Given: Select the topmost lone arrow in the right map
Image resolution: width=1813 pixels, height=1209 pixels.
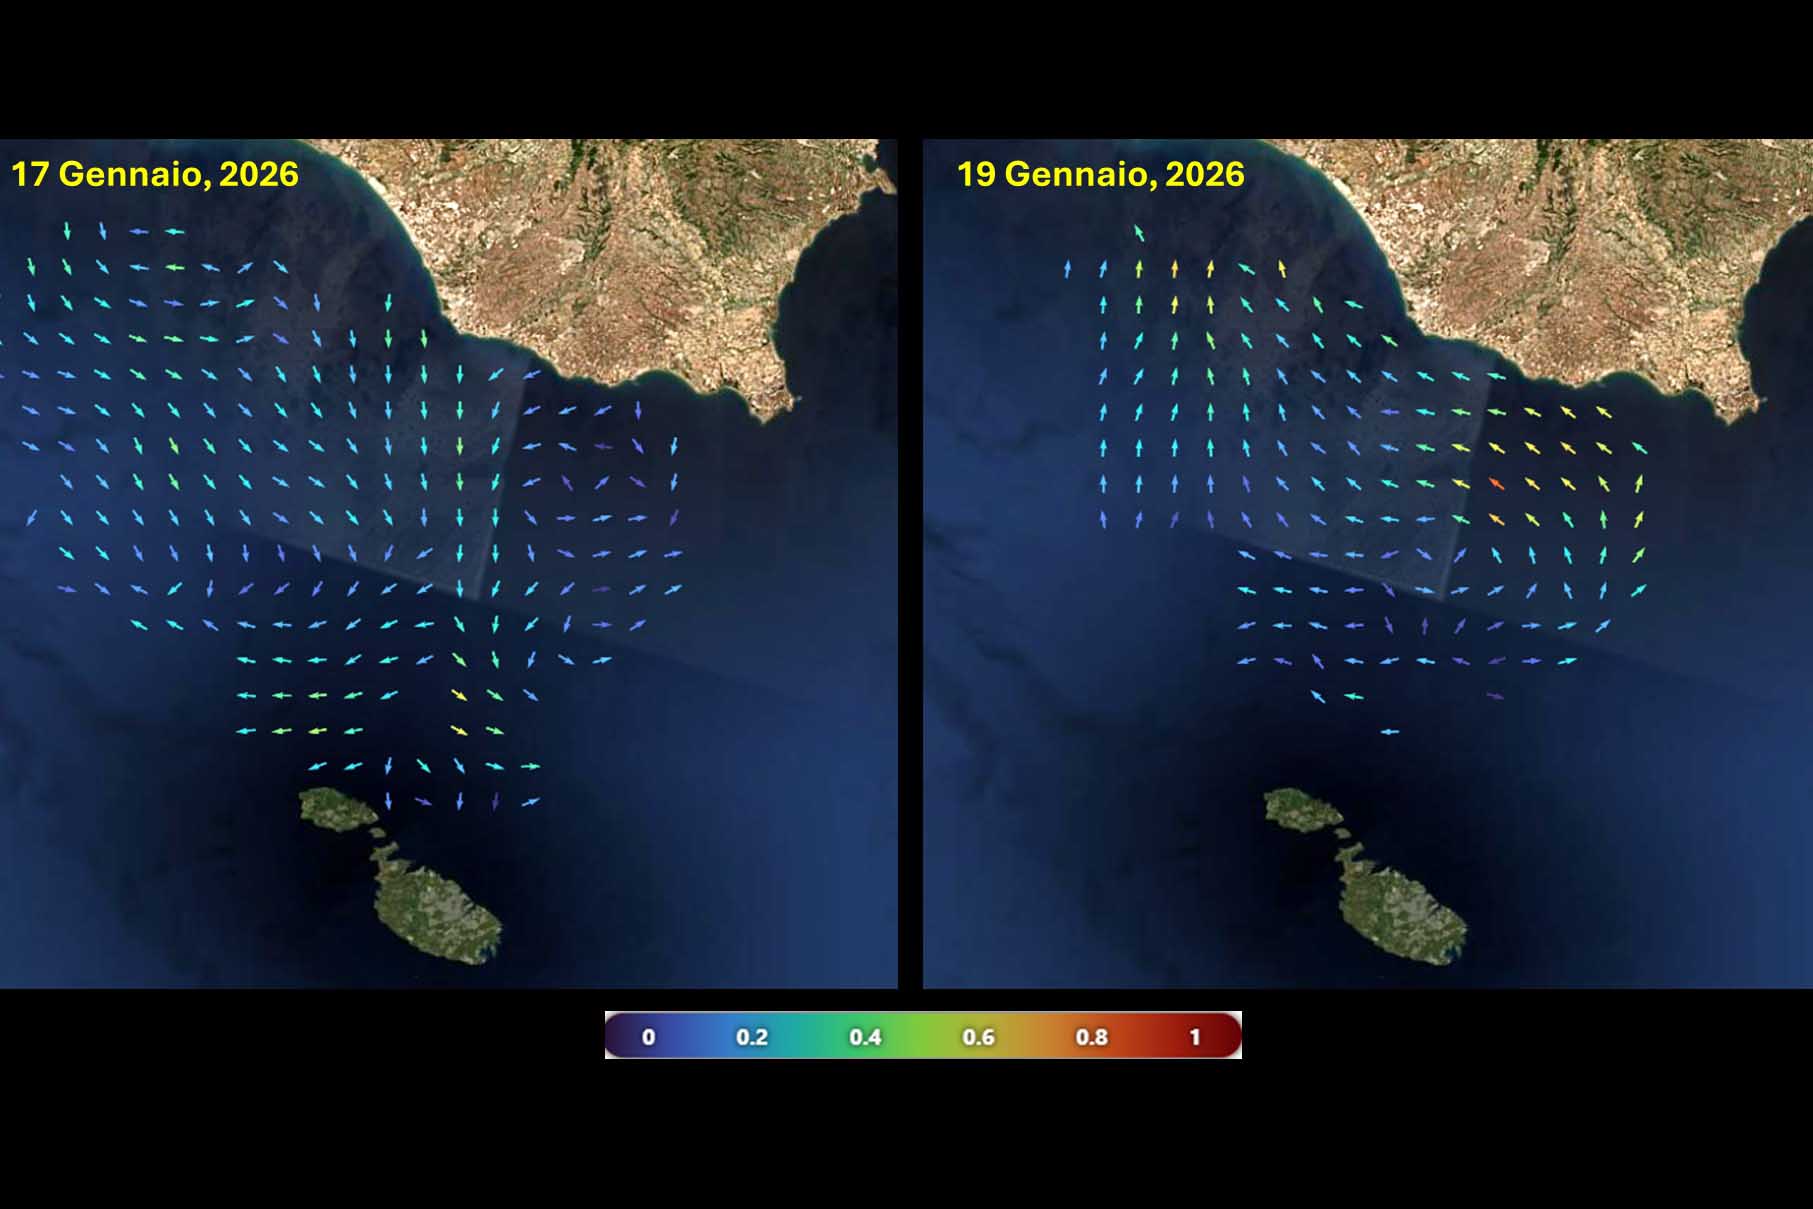Looking at the screenshot, I should click(x=1138, y=233).
